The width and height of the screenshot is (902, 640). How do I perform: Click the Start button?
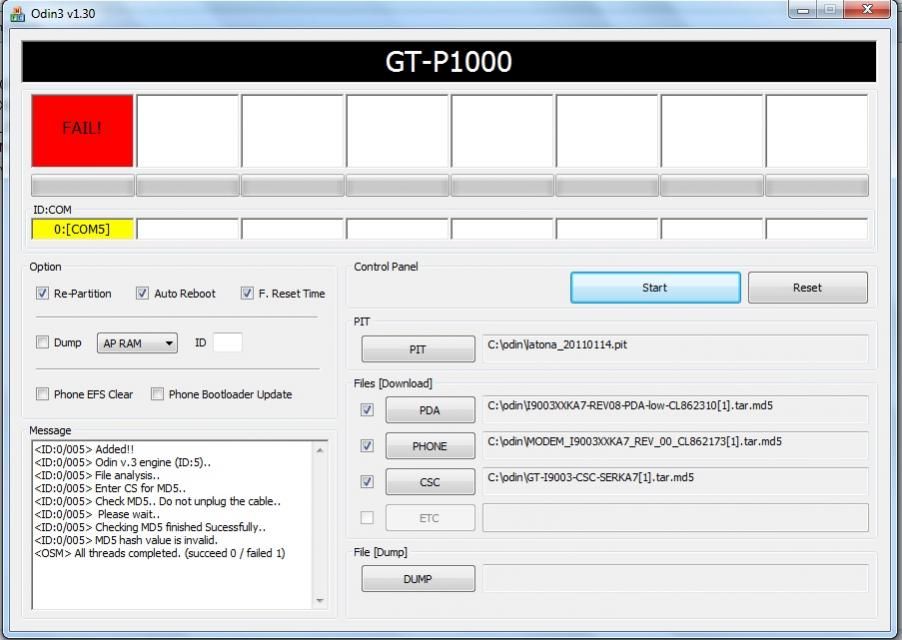click(655, 288)
